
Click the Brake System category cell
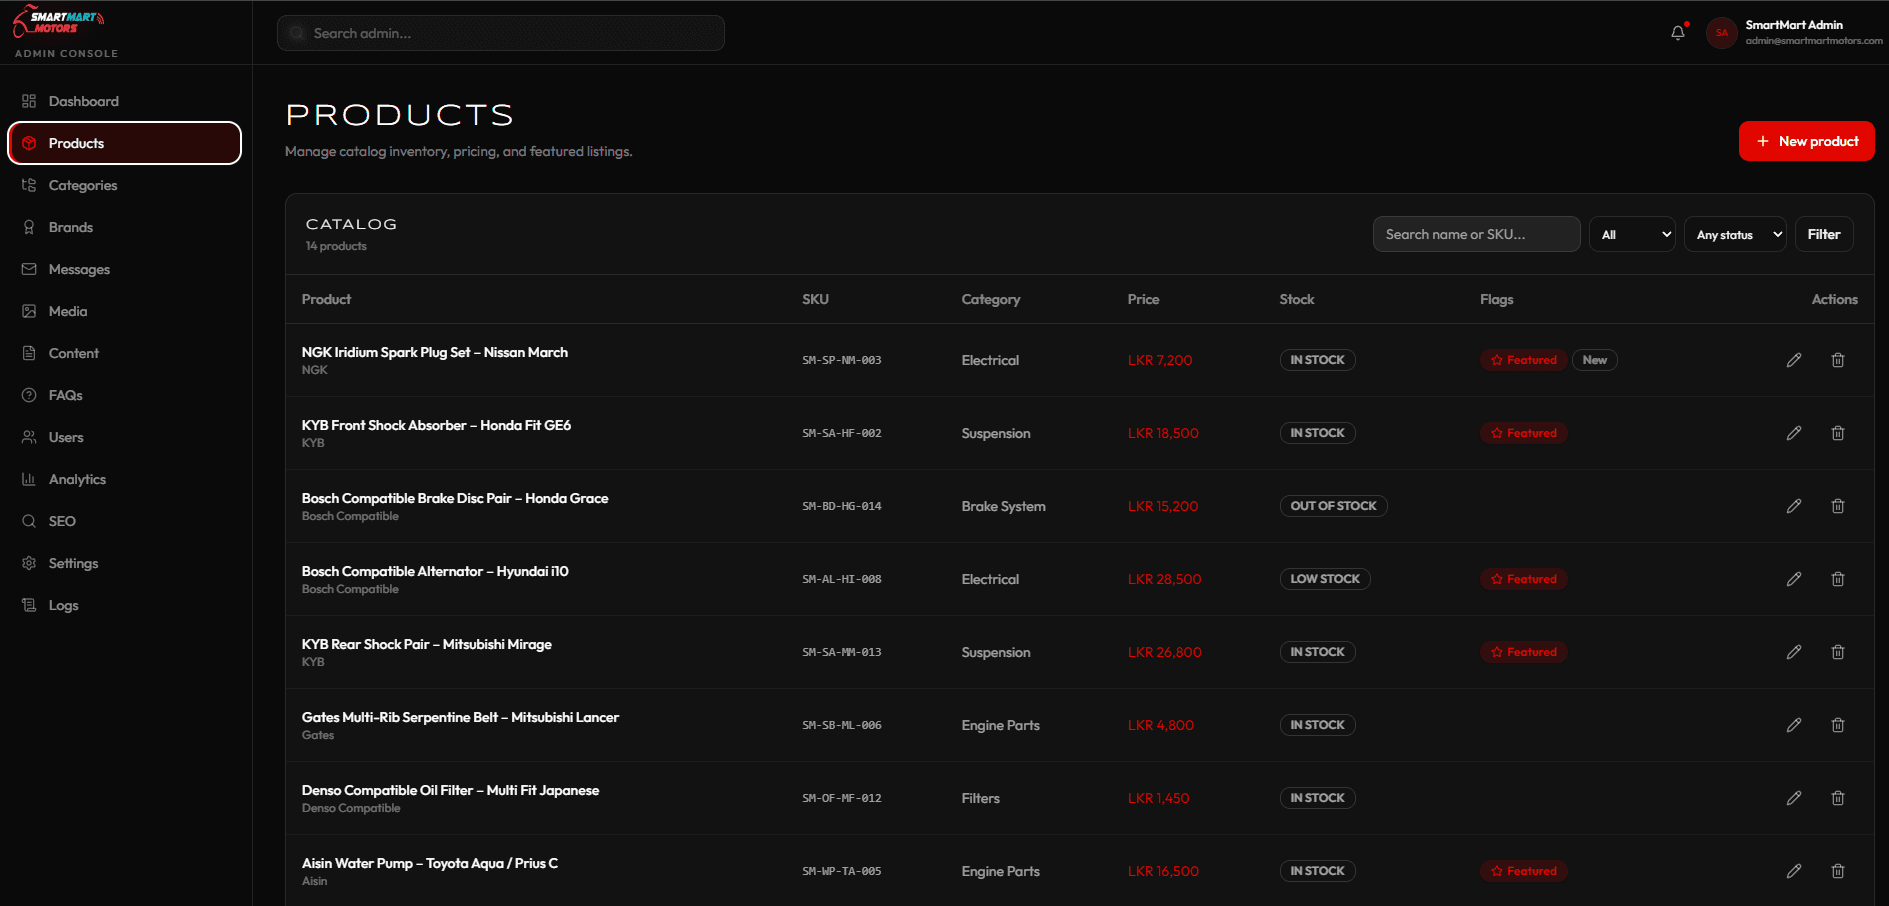click(x=1004, y=506)
